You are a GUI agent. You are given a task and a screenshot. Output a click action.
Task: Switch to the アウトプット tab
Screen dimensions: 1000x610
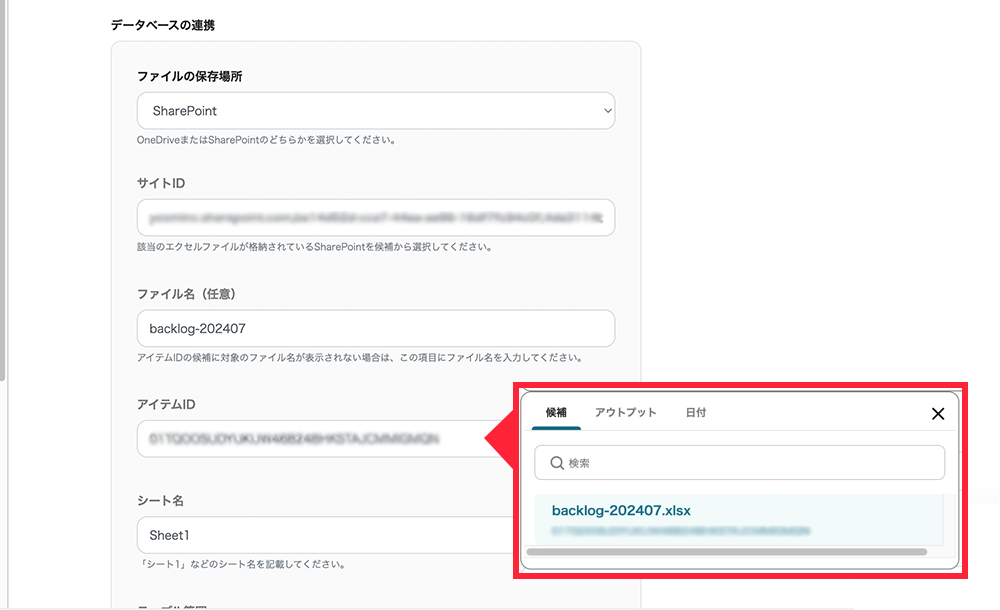626,412
